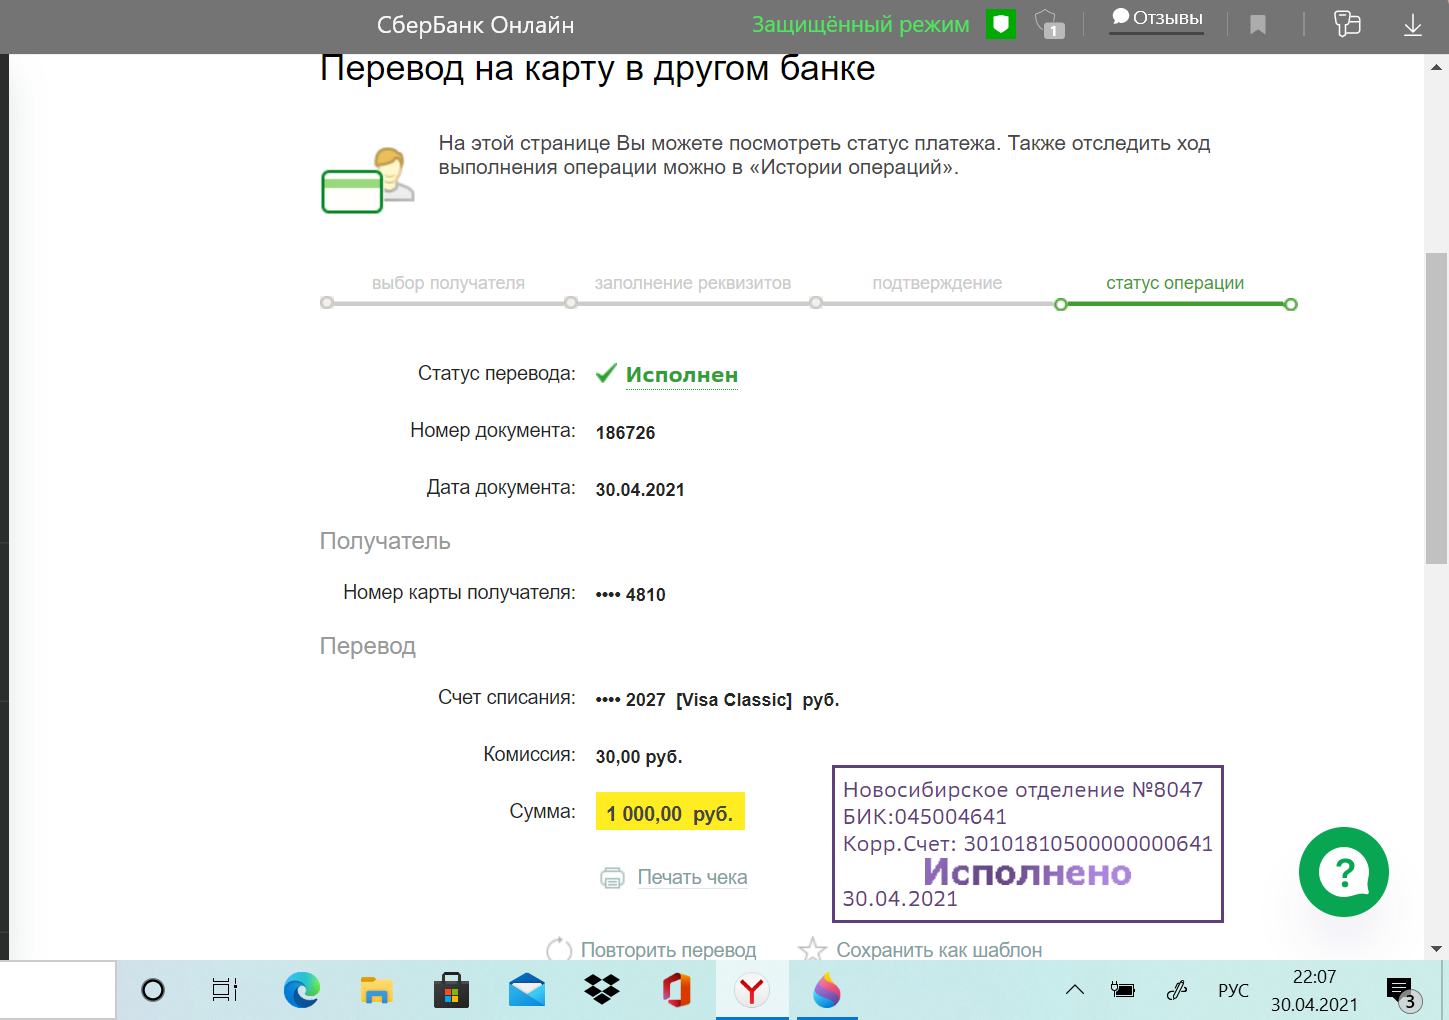
Task: Click the circular arrow Повторить перевод icon
Action: tap(559, 950)
